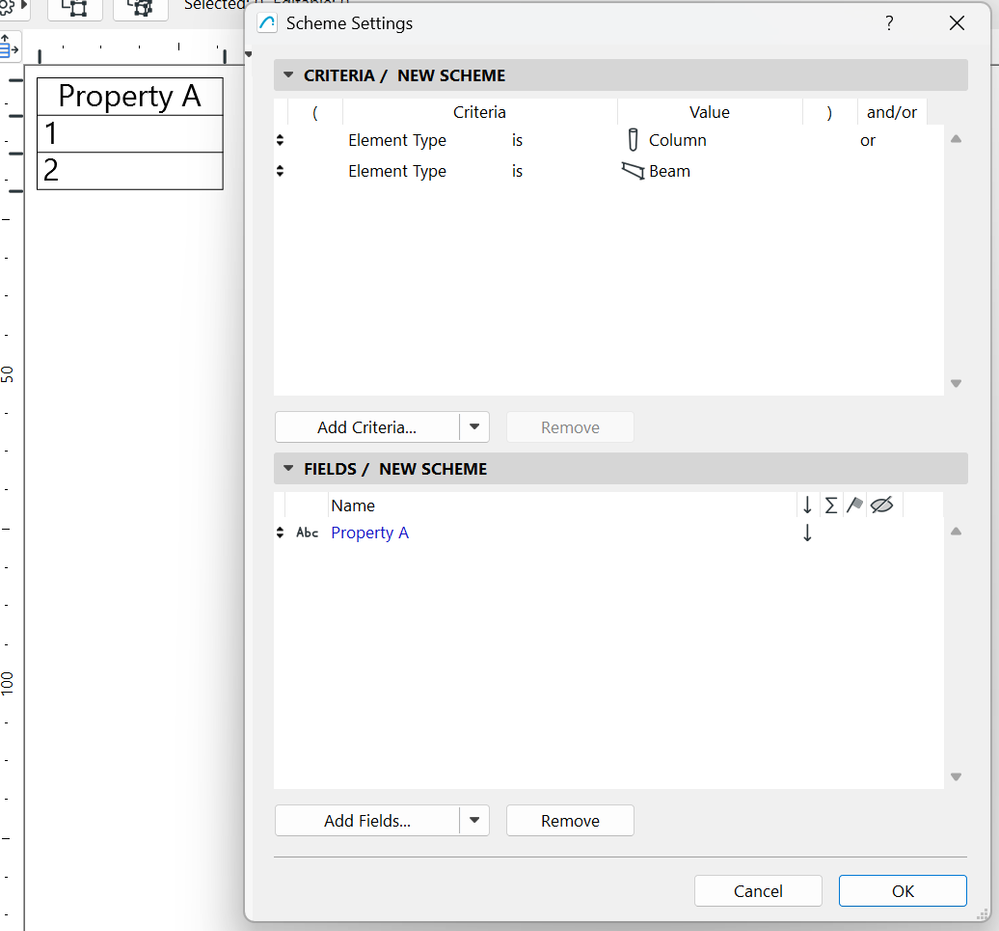Click the Column element type icon
This screenshot has height=931, width=999.
pyautogui.click(x=633, y=140)
